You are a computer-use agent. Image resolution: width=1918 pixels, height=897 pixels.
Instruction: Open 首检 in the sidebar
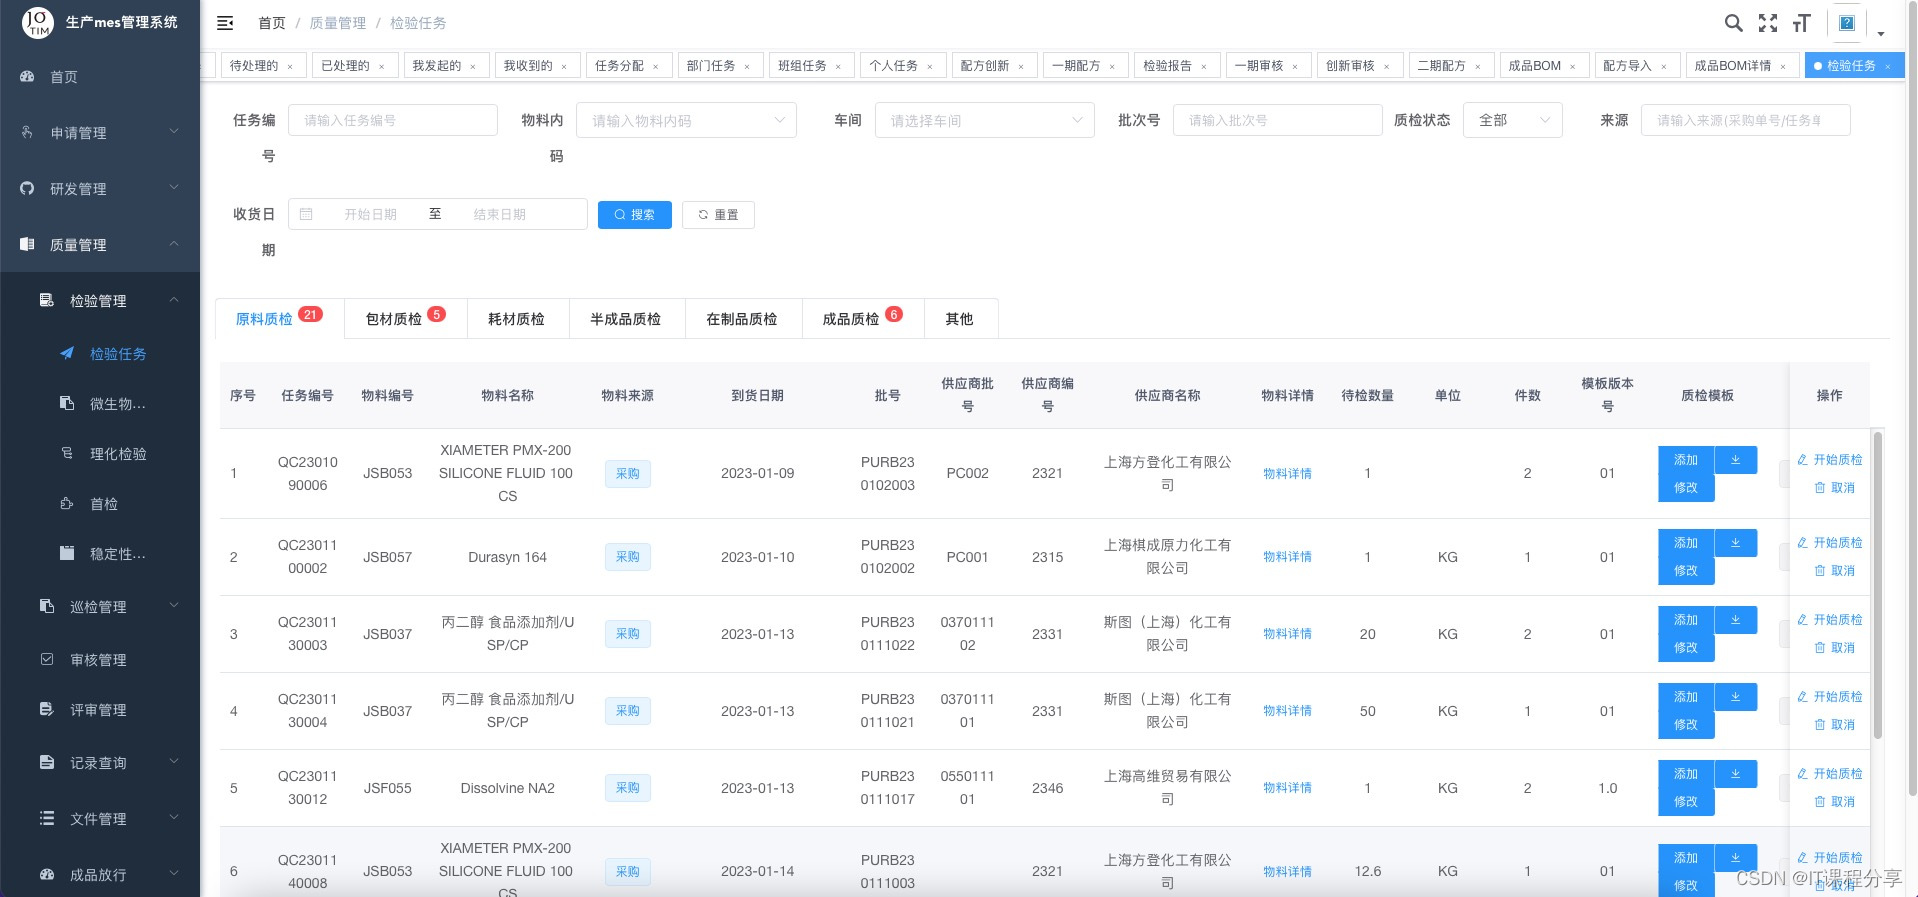[100, 504]
